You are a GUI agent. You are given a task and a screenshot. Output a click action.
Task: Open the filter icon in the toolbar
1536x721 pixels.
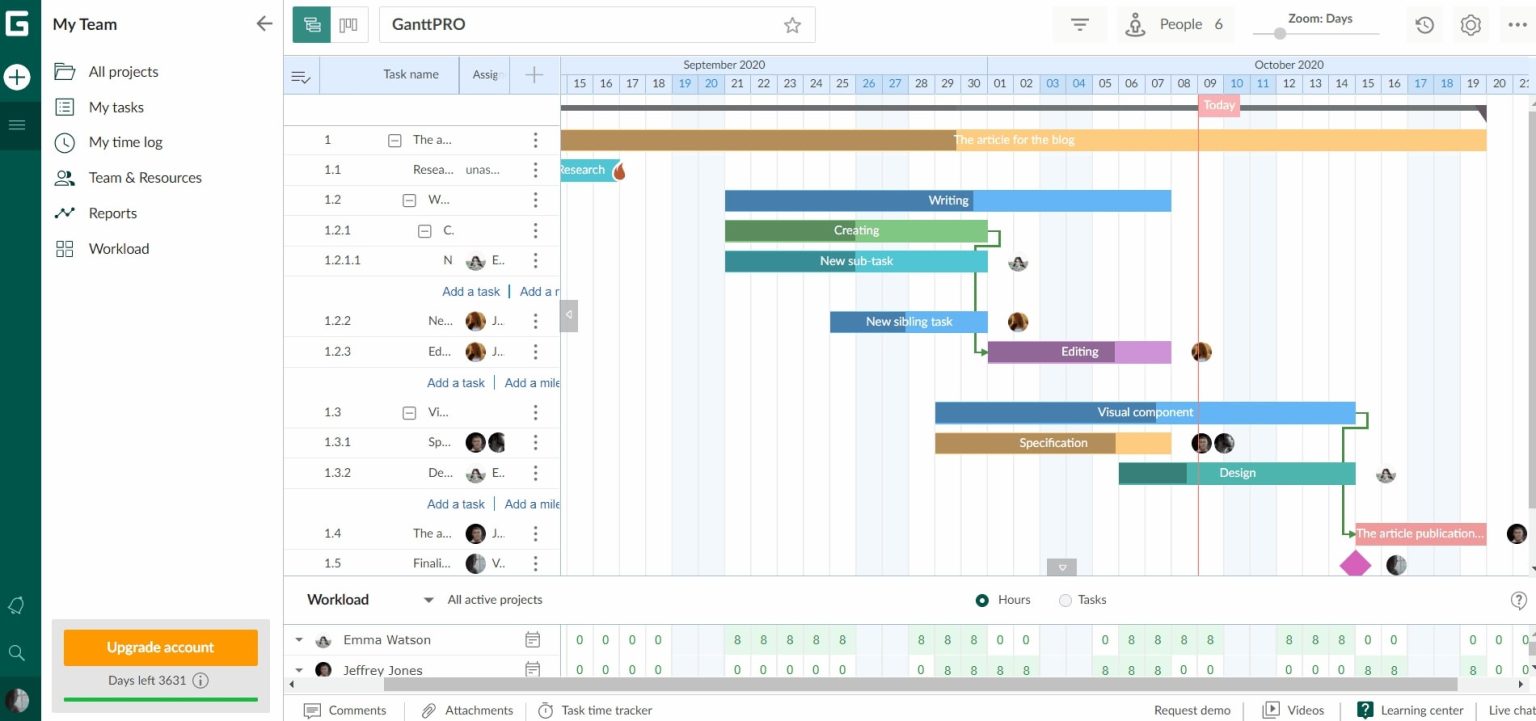point(1079,23)
